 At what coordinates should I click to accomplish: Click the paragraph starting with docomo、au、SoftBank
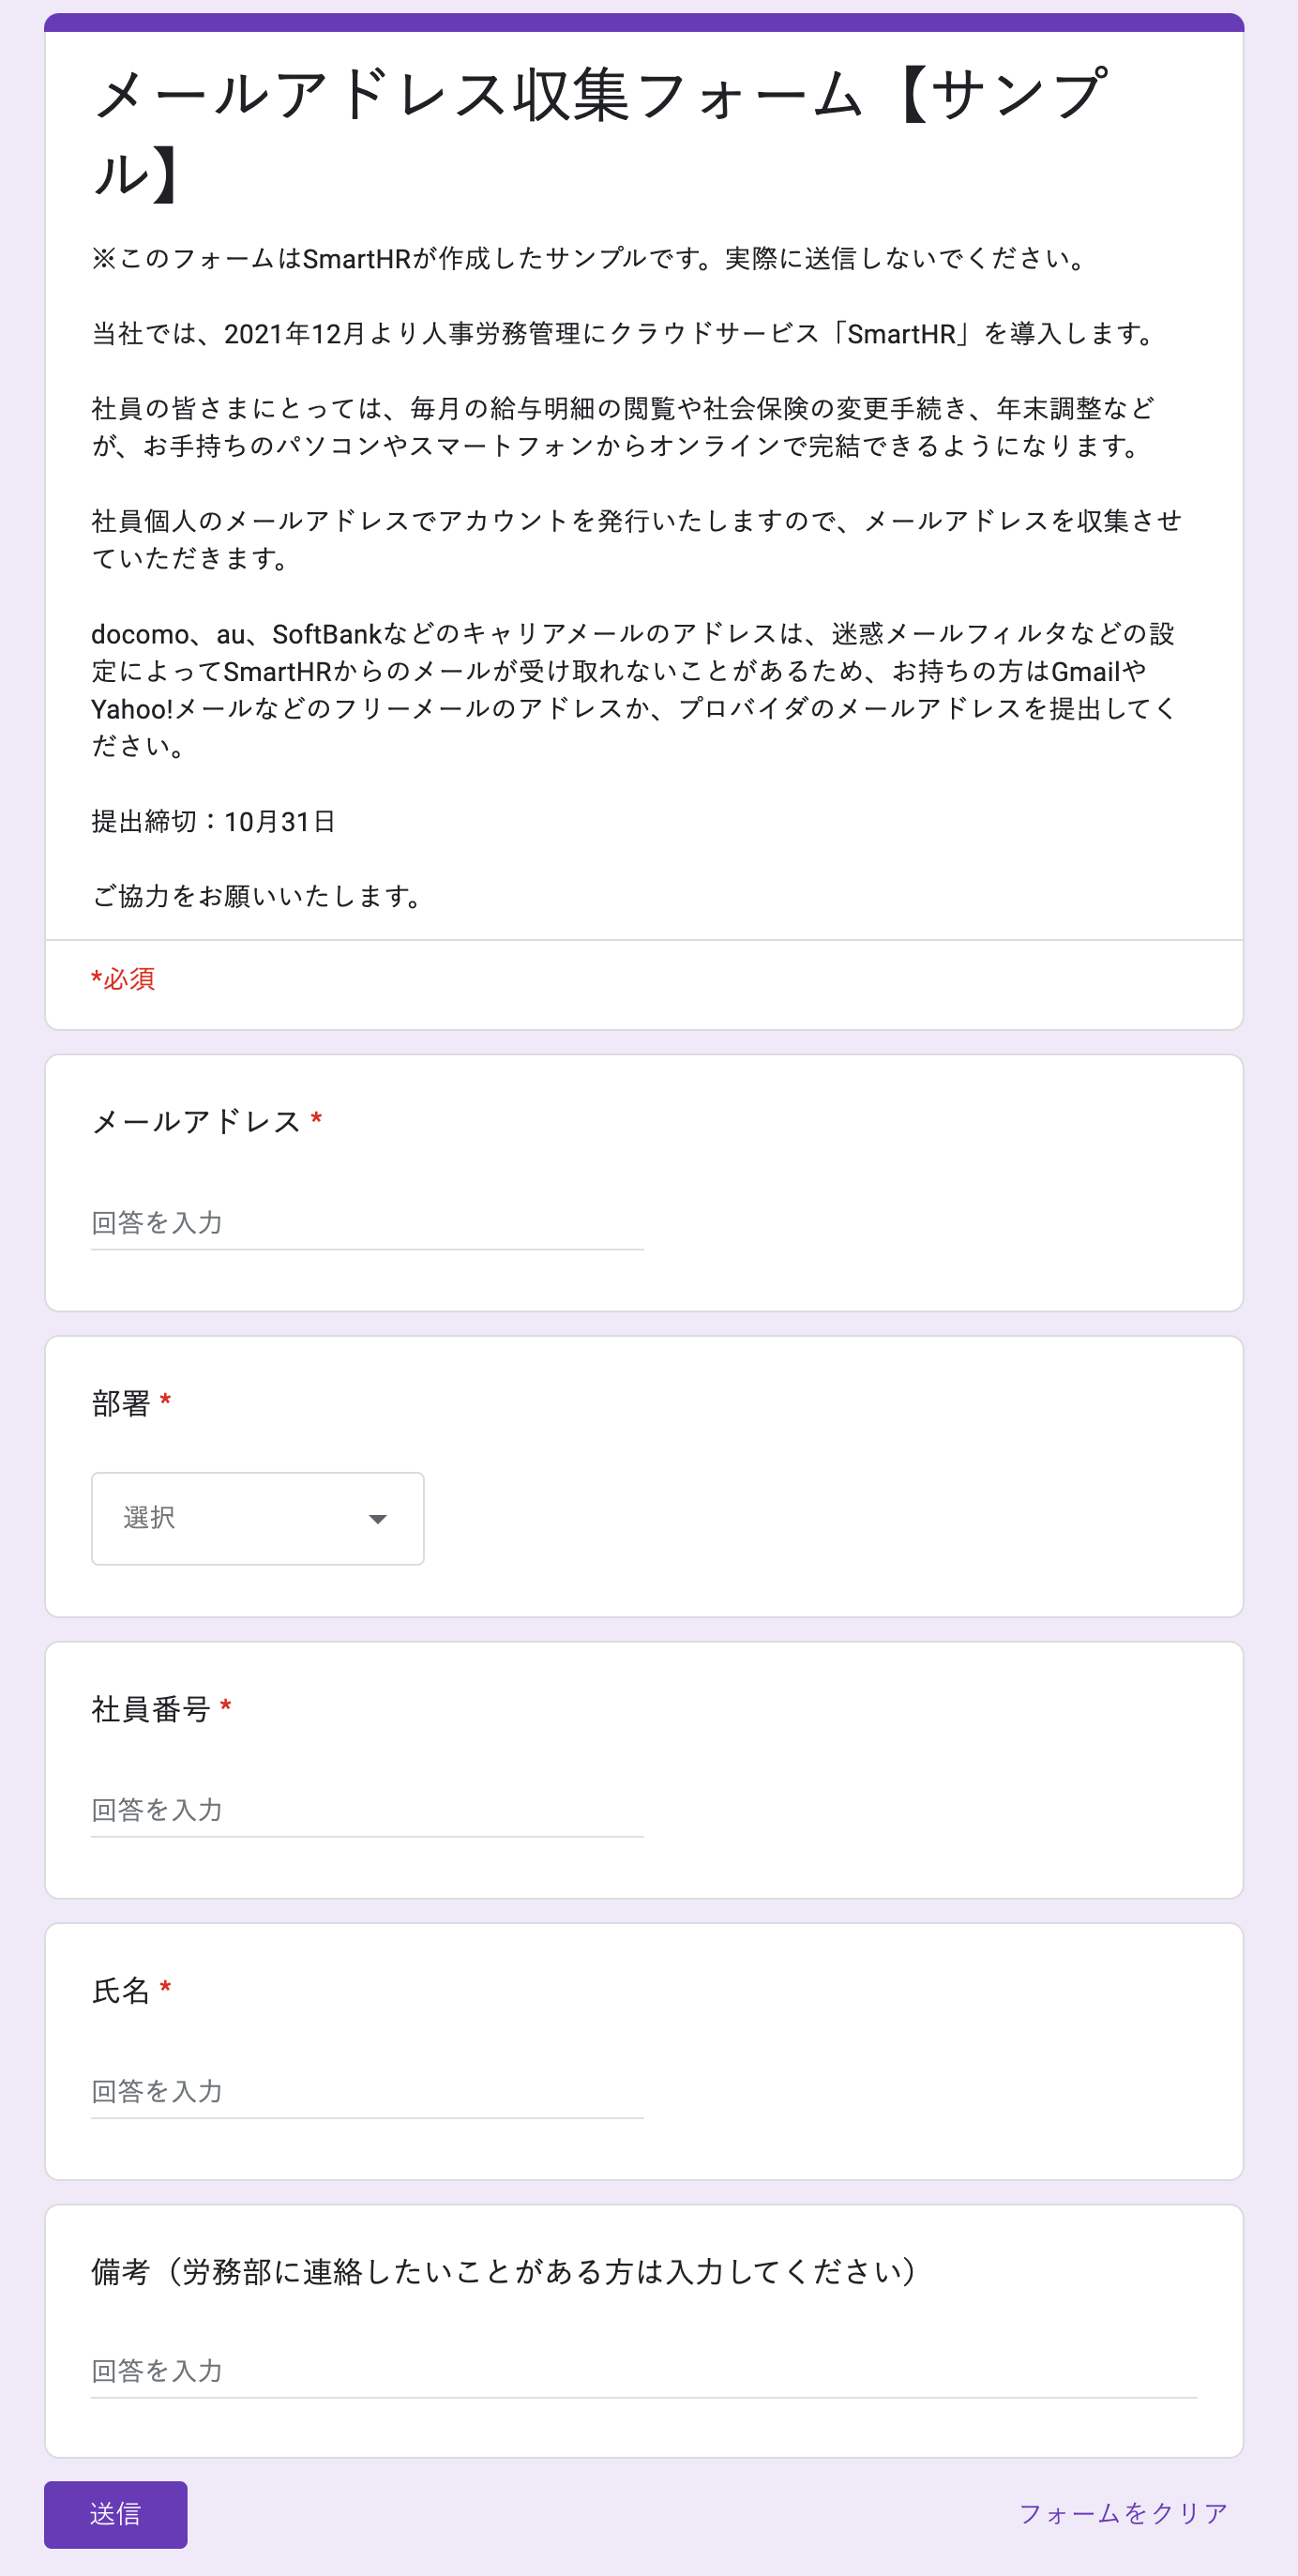[x=634, y=689]
